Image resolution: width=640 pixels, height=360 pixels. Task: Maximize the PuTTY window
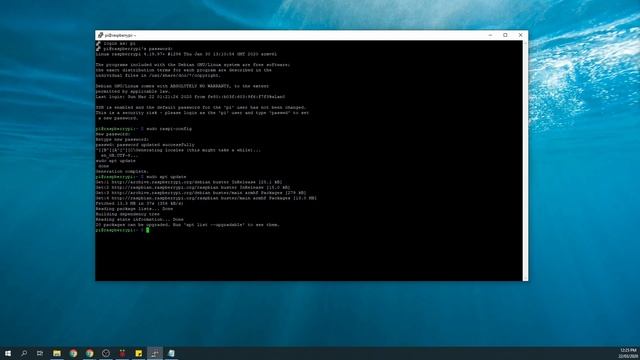point(505,35)
